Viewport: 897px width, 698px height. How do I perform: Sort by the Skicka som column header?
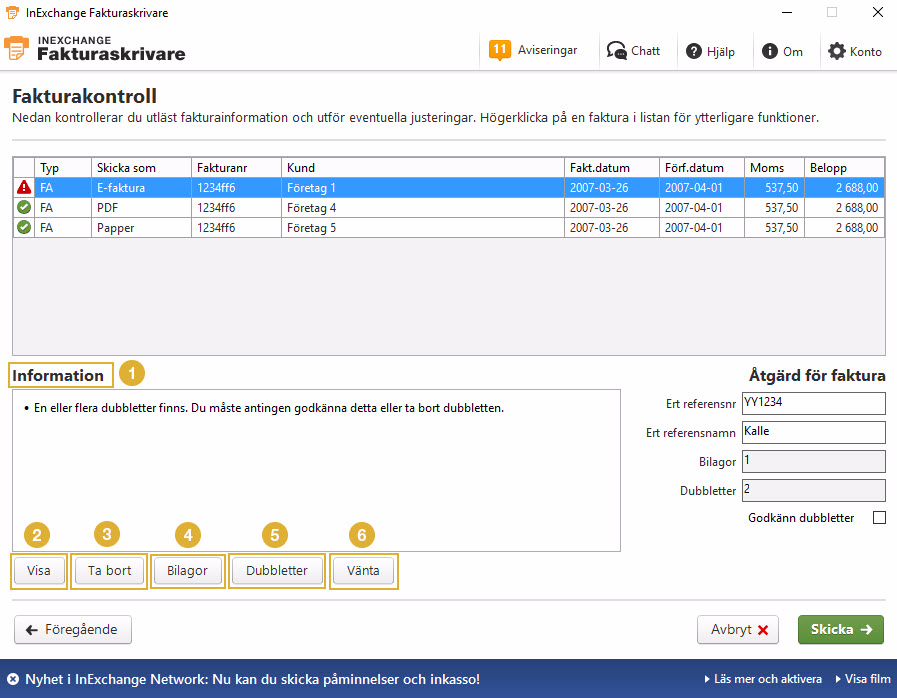coord(141,168)
